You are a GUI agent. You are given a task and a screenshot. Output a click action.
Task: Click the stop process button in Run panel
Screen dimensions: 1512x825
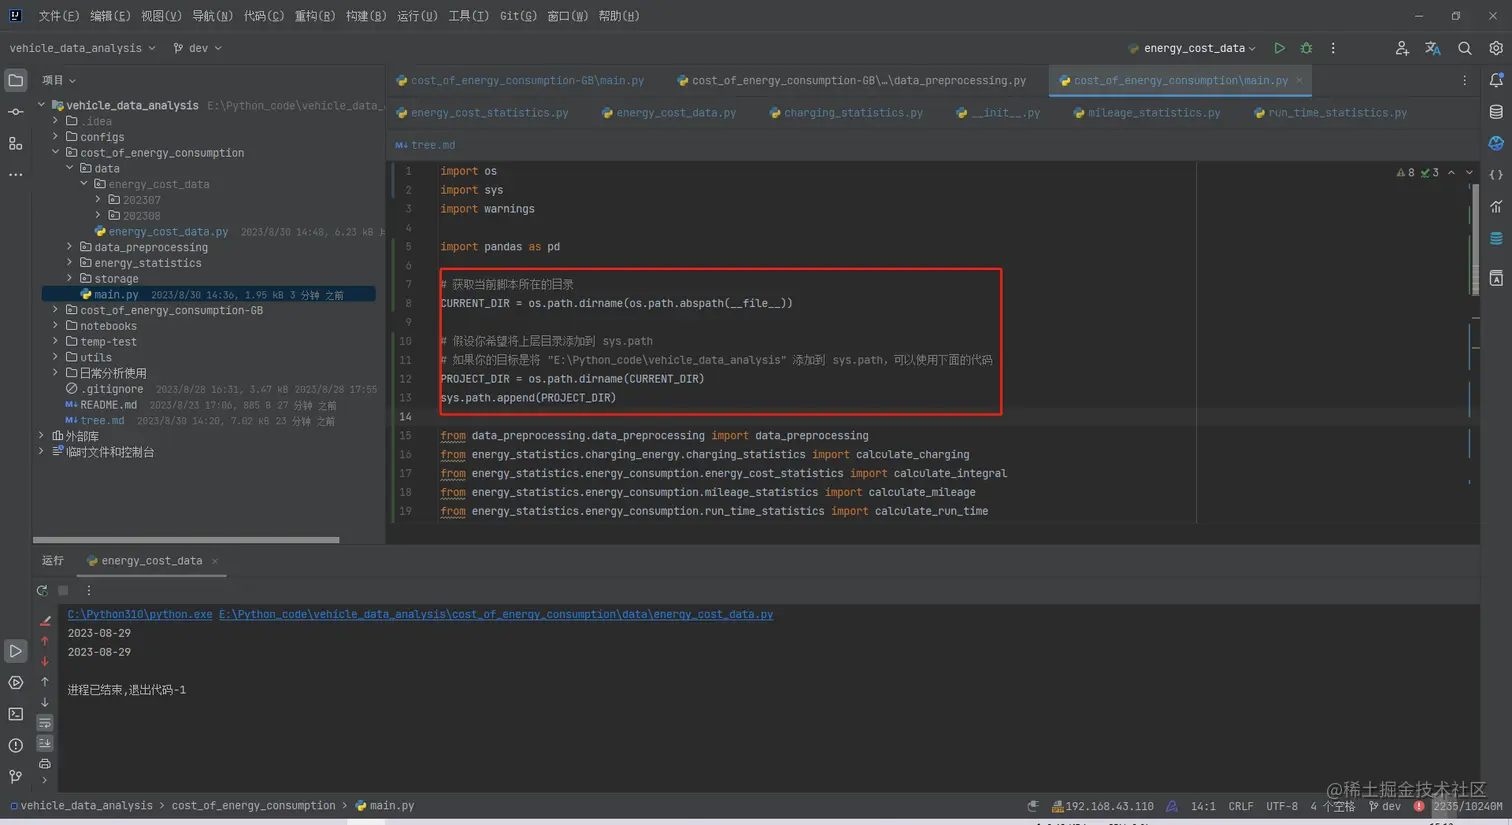(63, 590)
